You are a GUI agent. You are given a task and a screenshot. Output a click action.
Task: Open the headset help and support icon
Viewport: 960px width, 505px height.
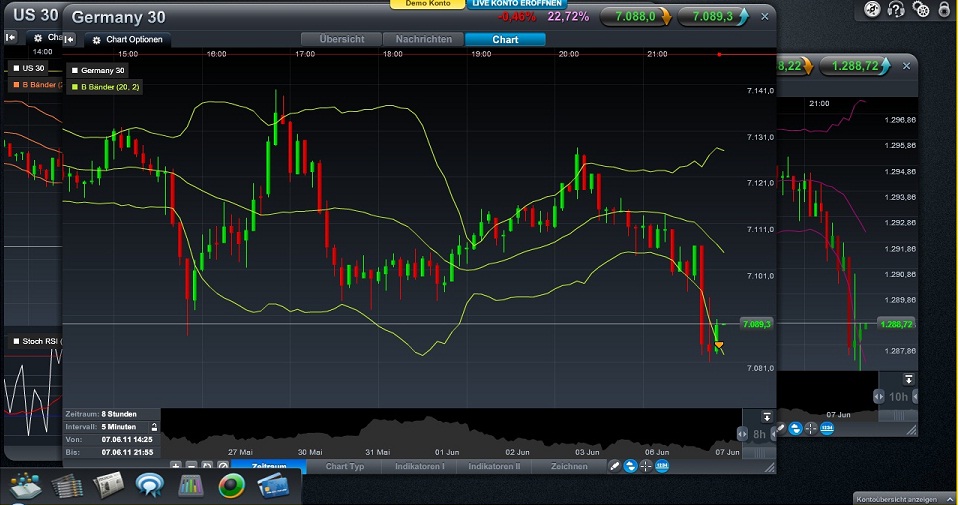[896, 9]
